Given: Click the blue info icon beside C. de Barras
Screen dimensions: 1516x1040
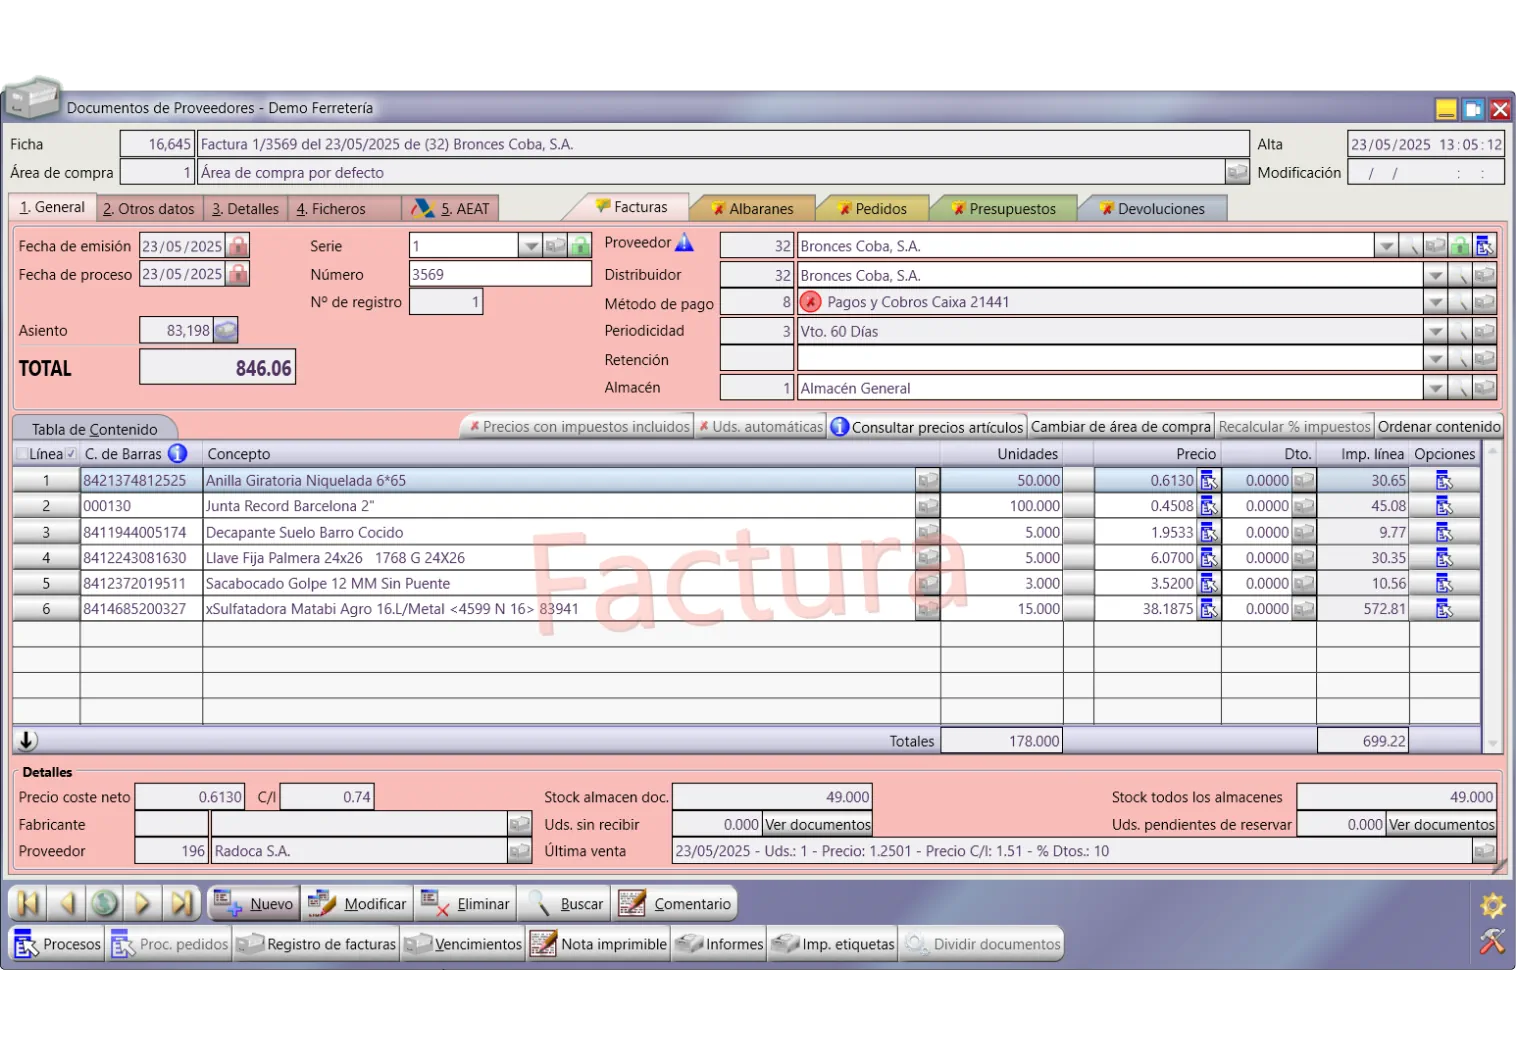Looking at the screenshot, I should [177, 454].
